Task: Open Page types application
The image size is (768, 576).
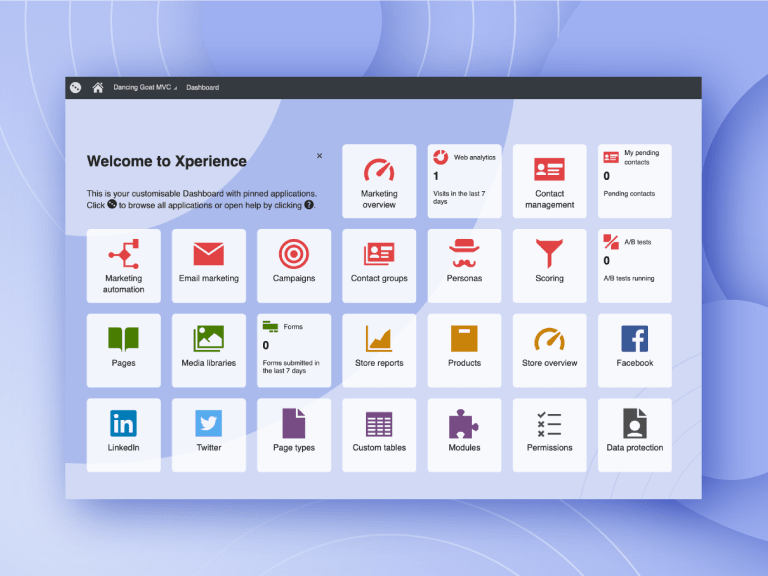Action: 294,435
